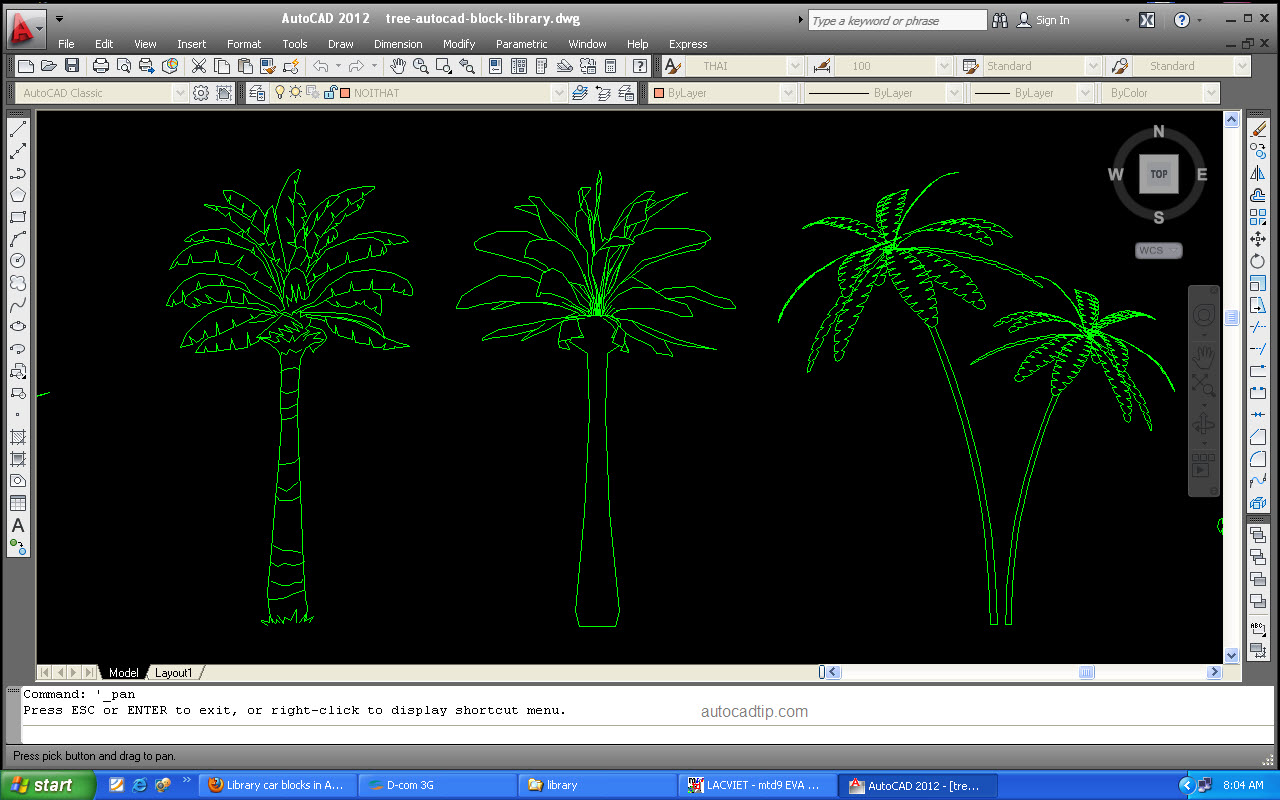
Task: Select the Ellipse tool
Action: pyautogui.click(x=18, y=327)
